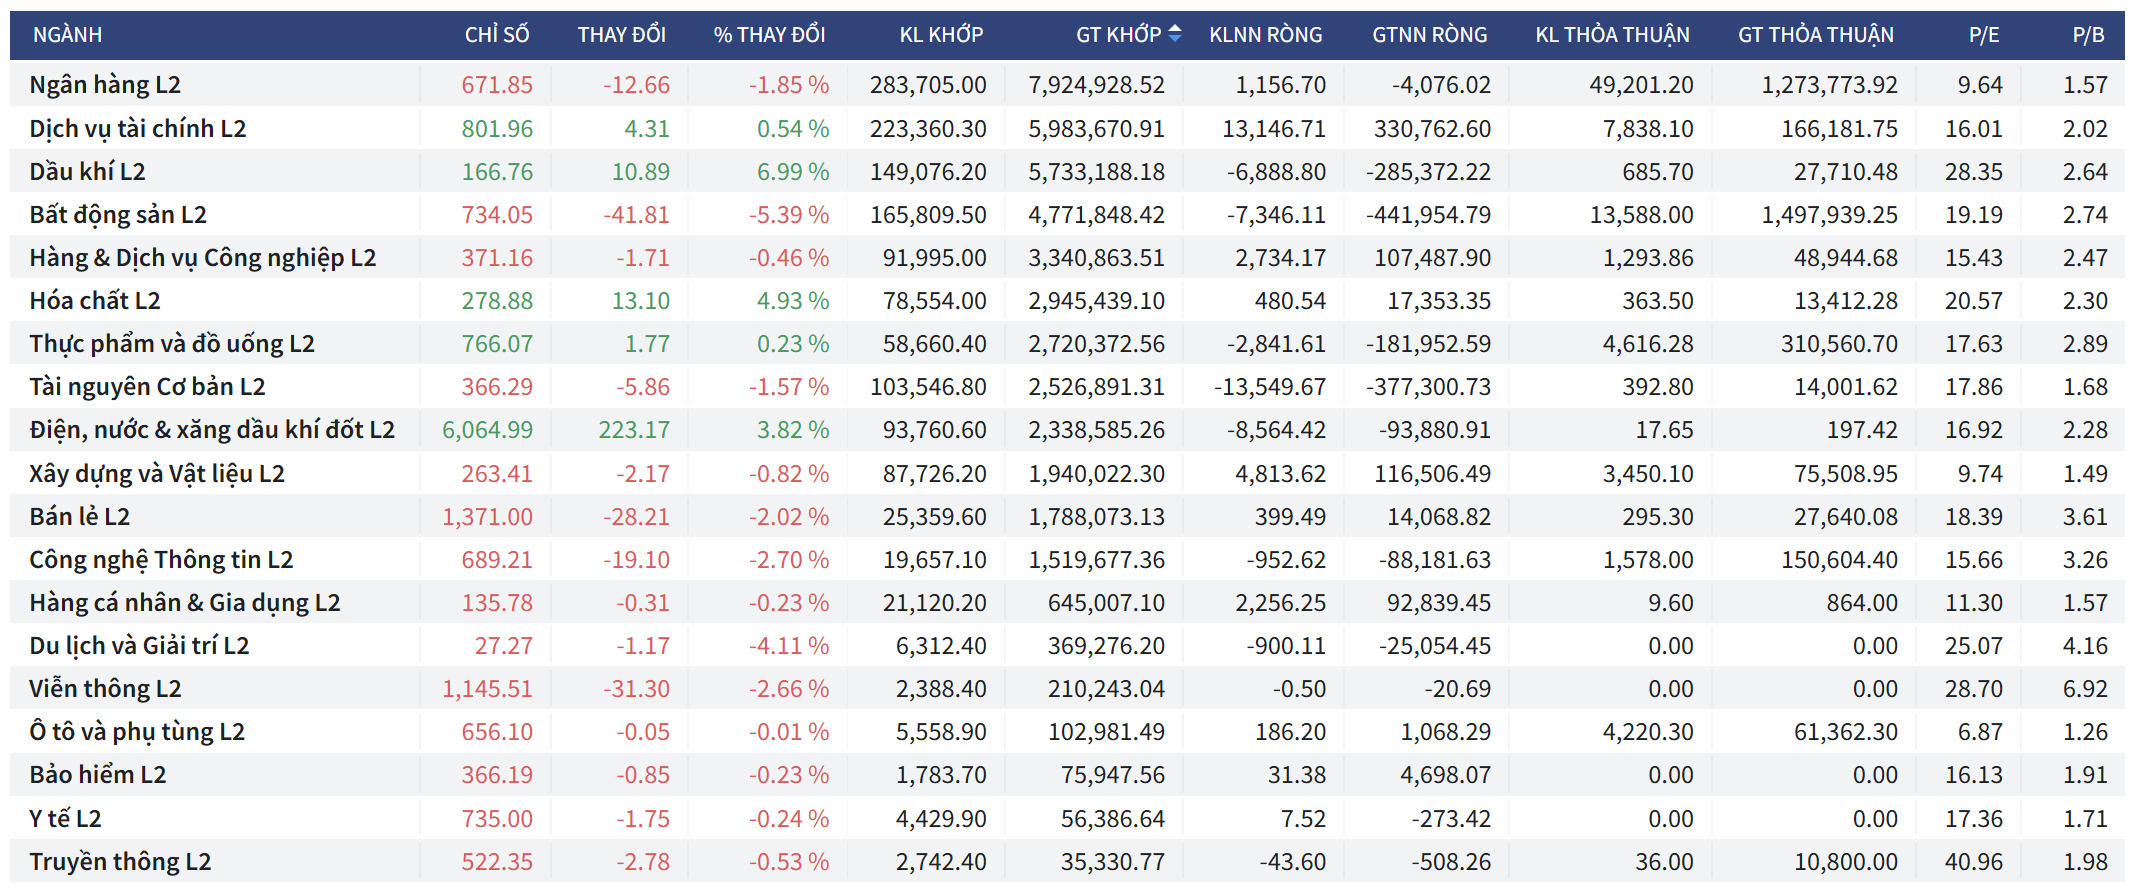Sort by GT THỎA THUẬN column
This screenshot has height=891, width=2134.
(1815, 35)
